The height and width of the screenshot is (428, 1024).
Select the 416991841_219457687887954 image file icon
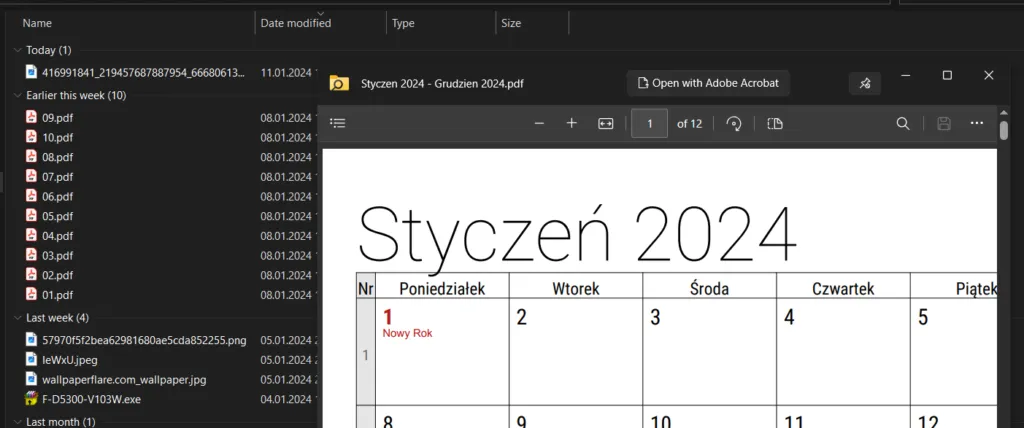coord(31,71)
